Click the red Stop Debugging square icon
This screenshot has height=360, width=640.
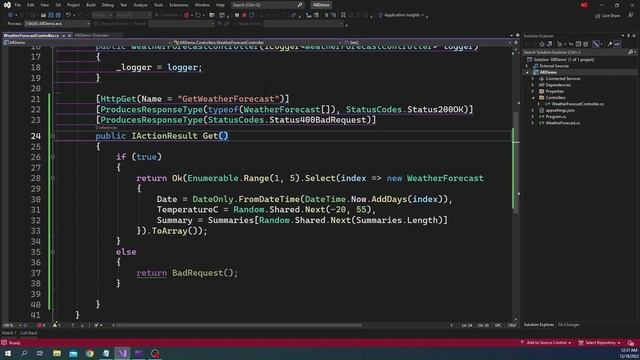pyautogui.click(x=244, y=15)
